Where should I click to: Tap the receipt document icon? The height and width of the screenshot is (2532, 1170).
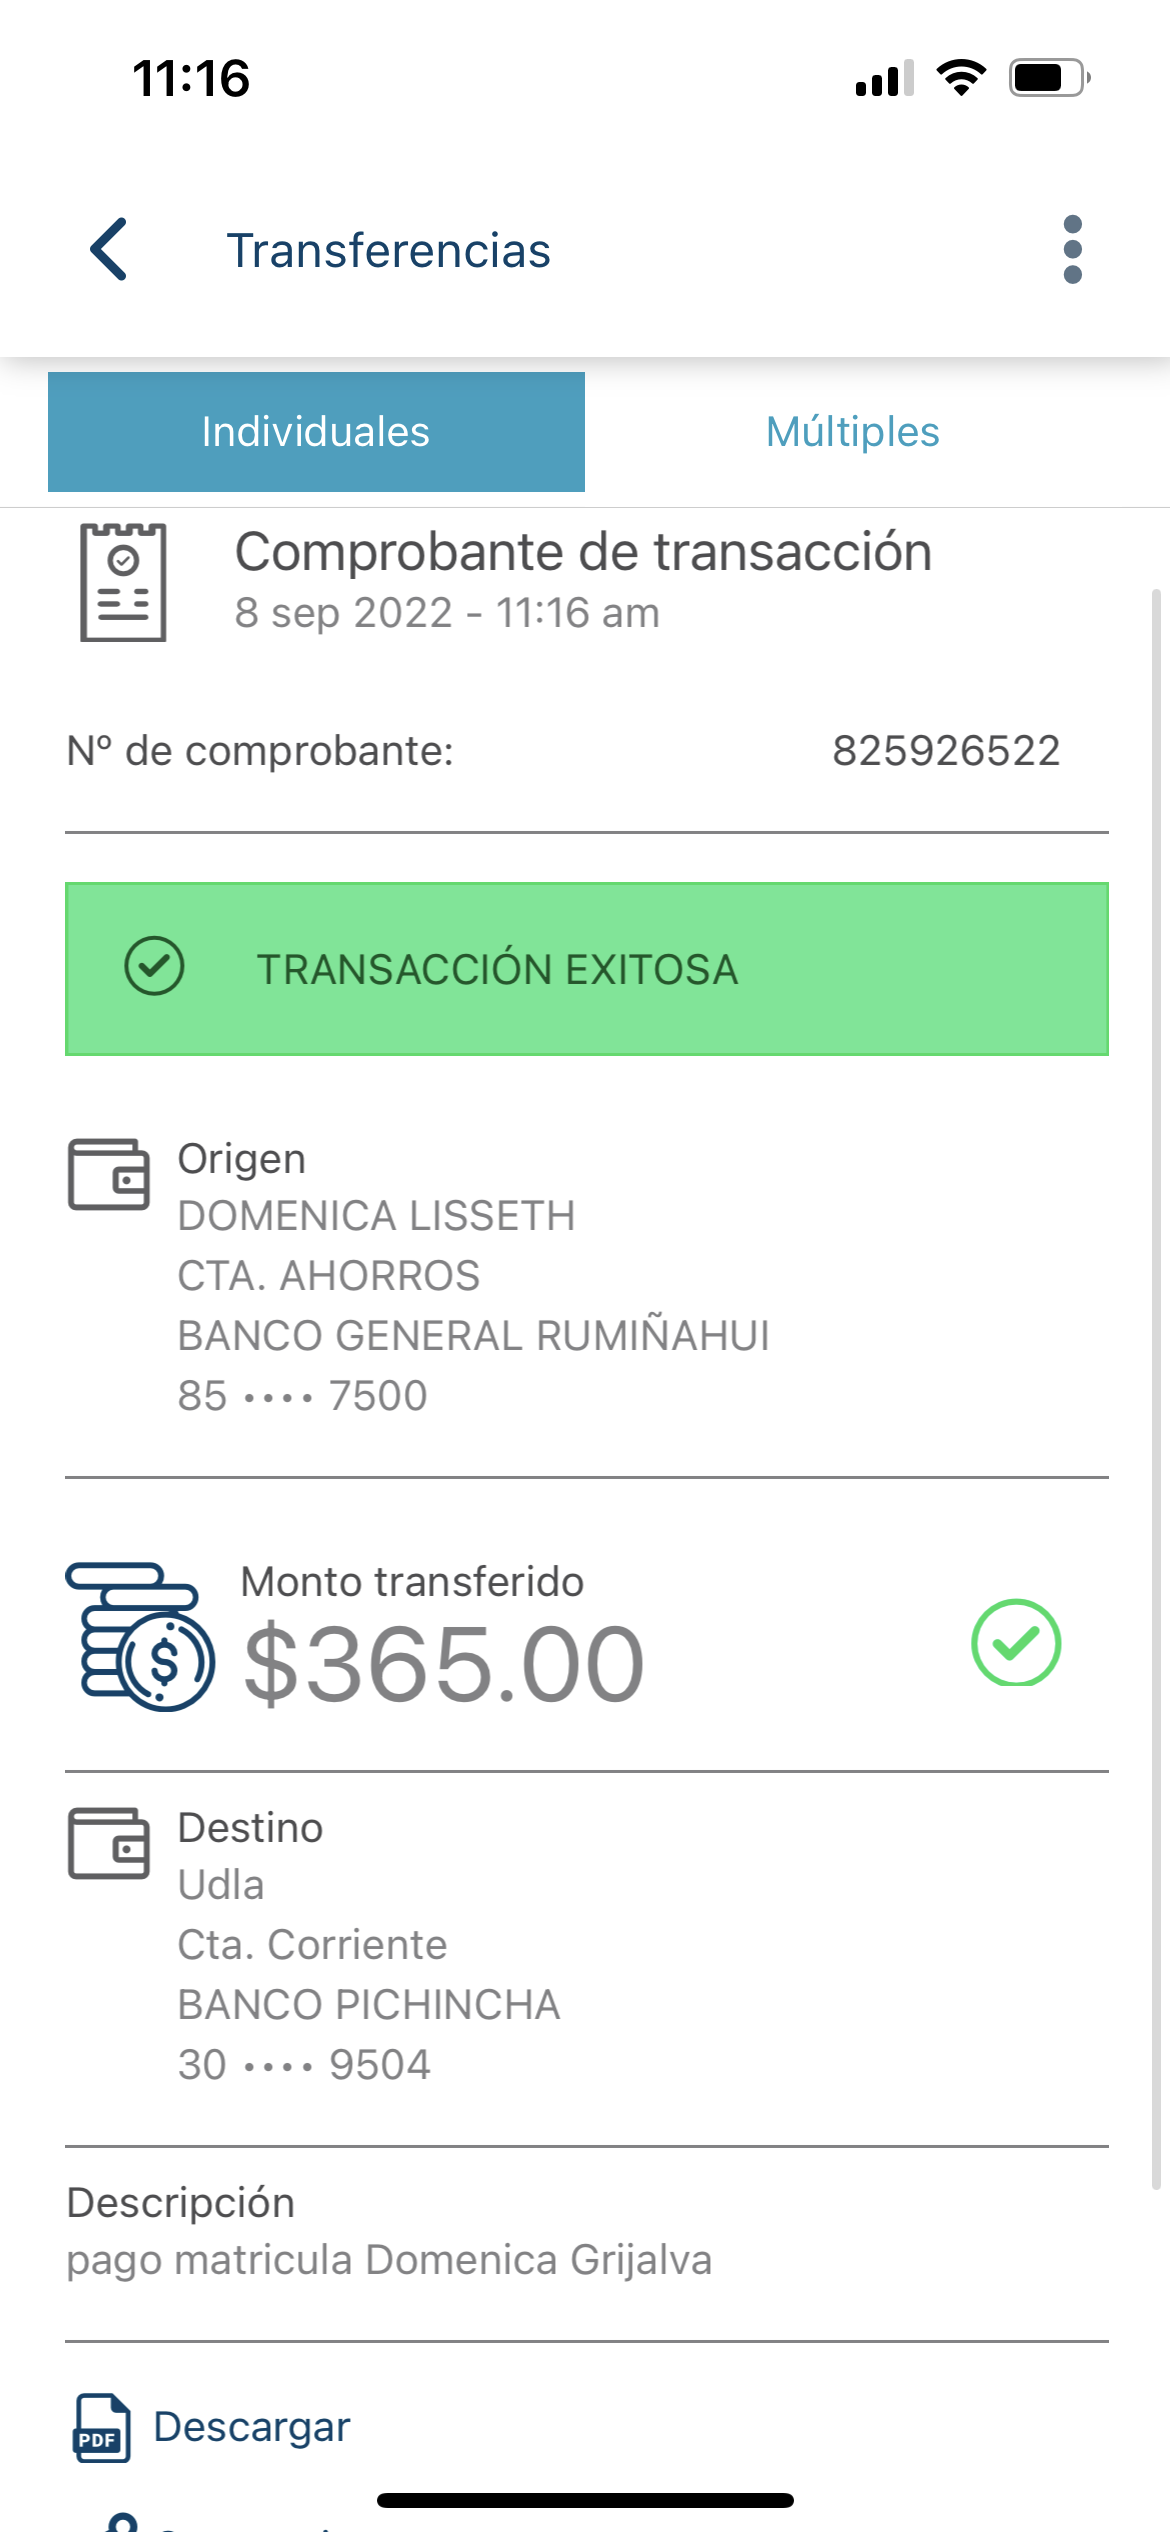pyautogui.click(x=123, y=582)
